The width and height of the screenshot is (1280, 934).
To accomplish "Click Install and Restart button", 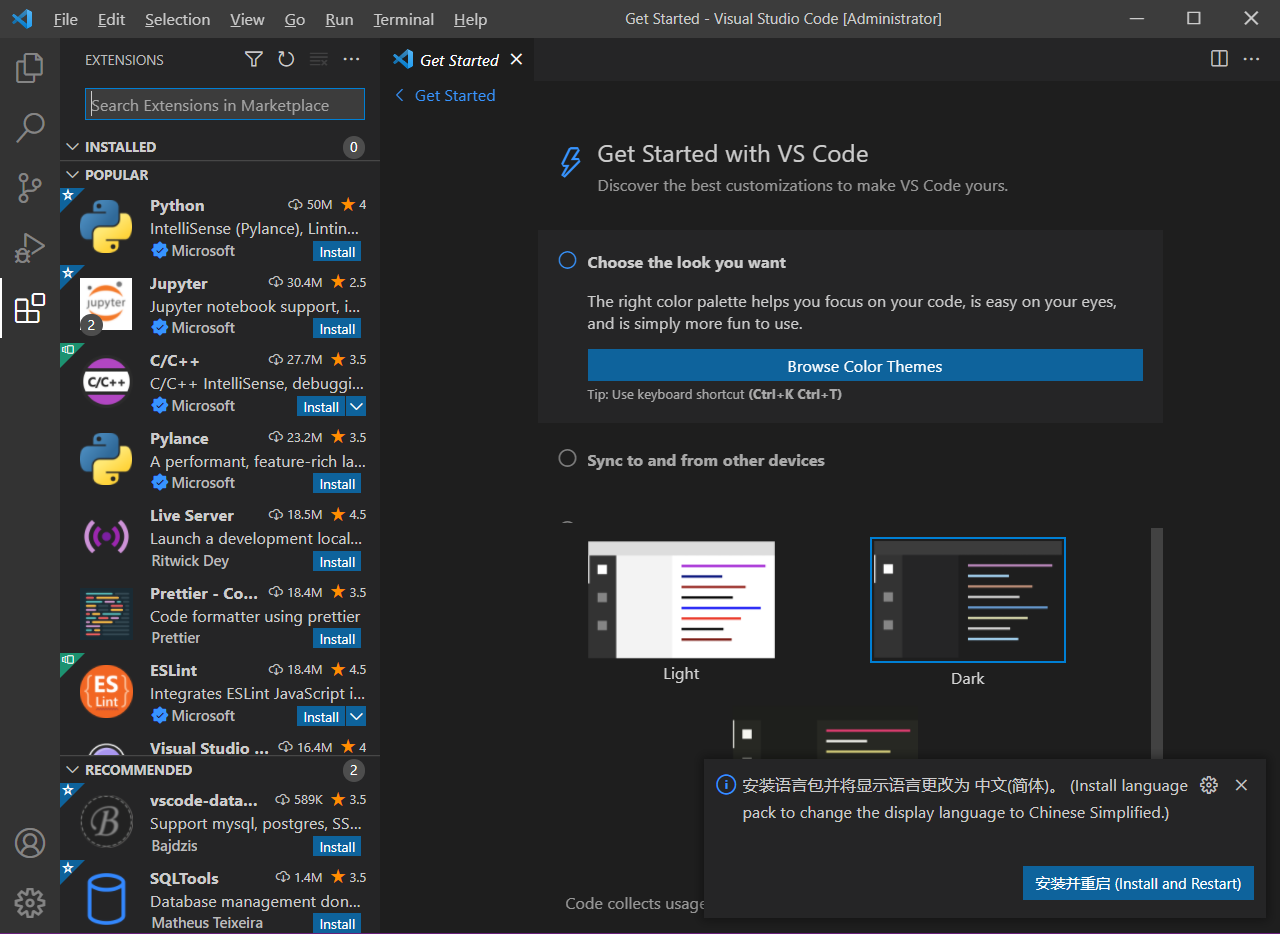I will (x=1138, y=883).
